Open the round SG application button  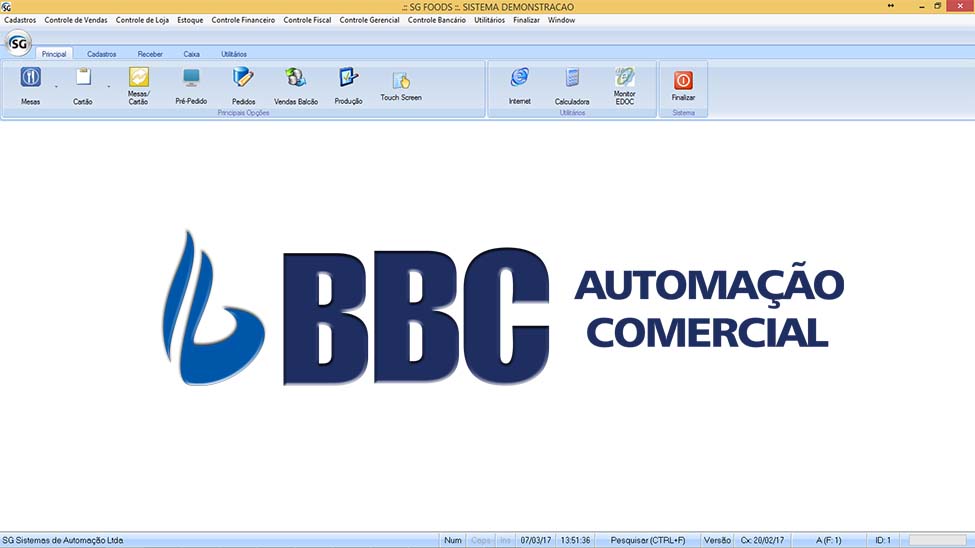click(18, 43)
